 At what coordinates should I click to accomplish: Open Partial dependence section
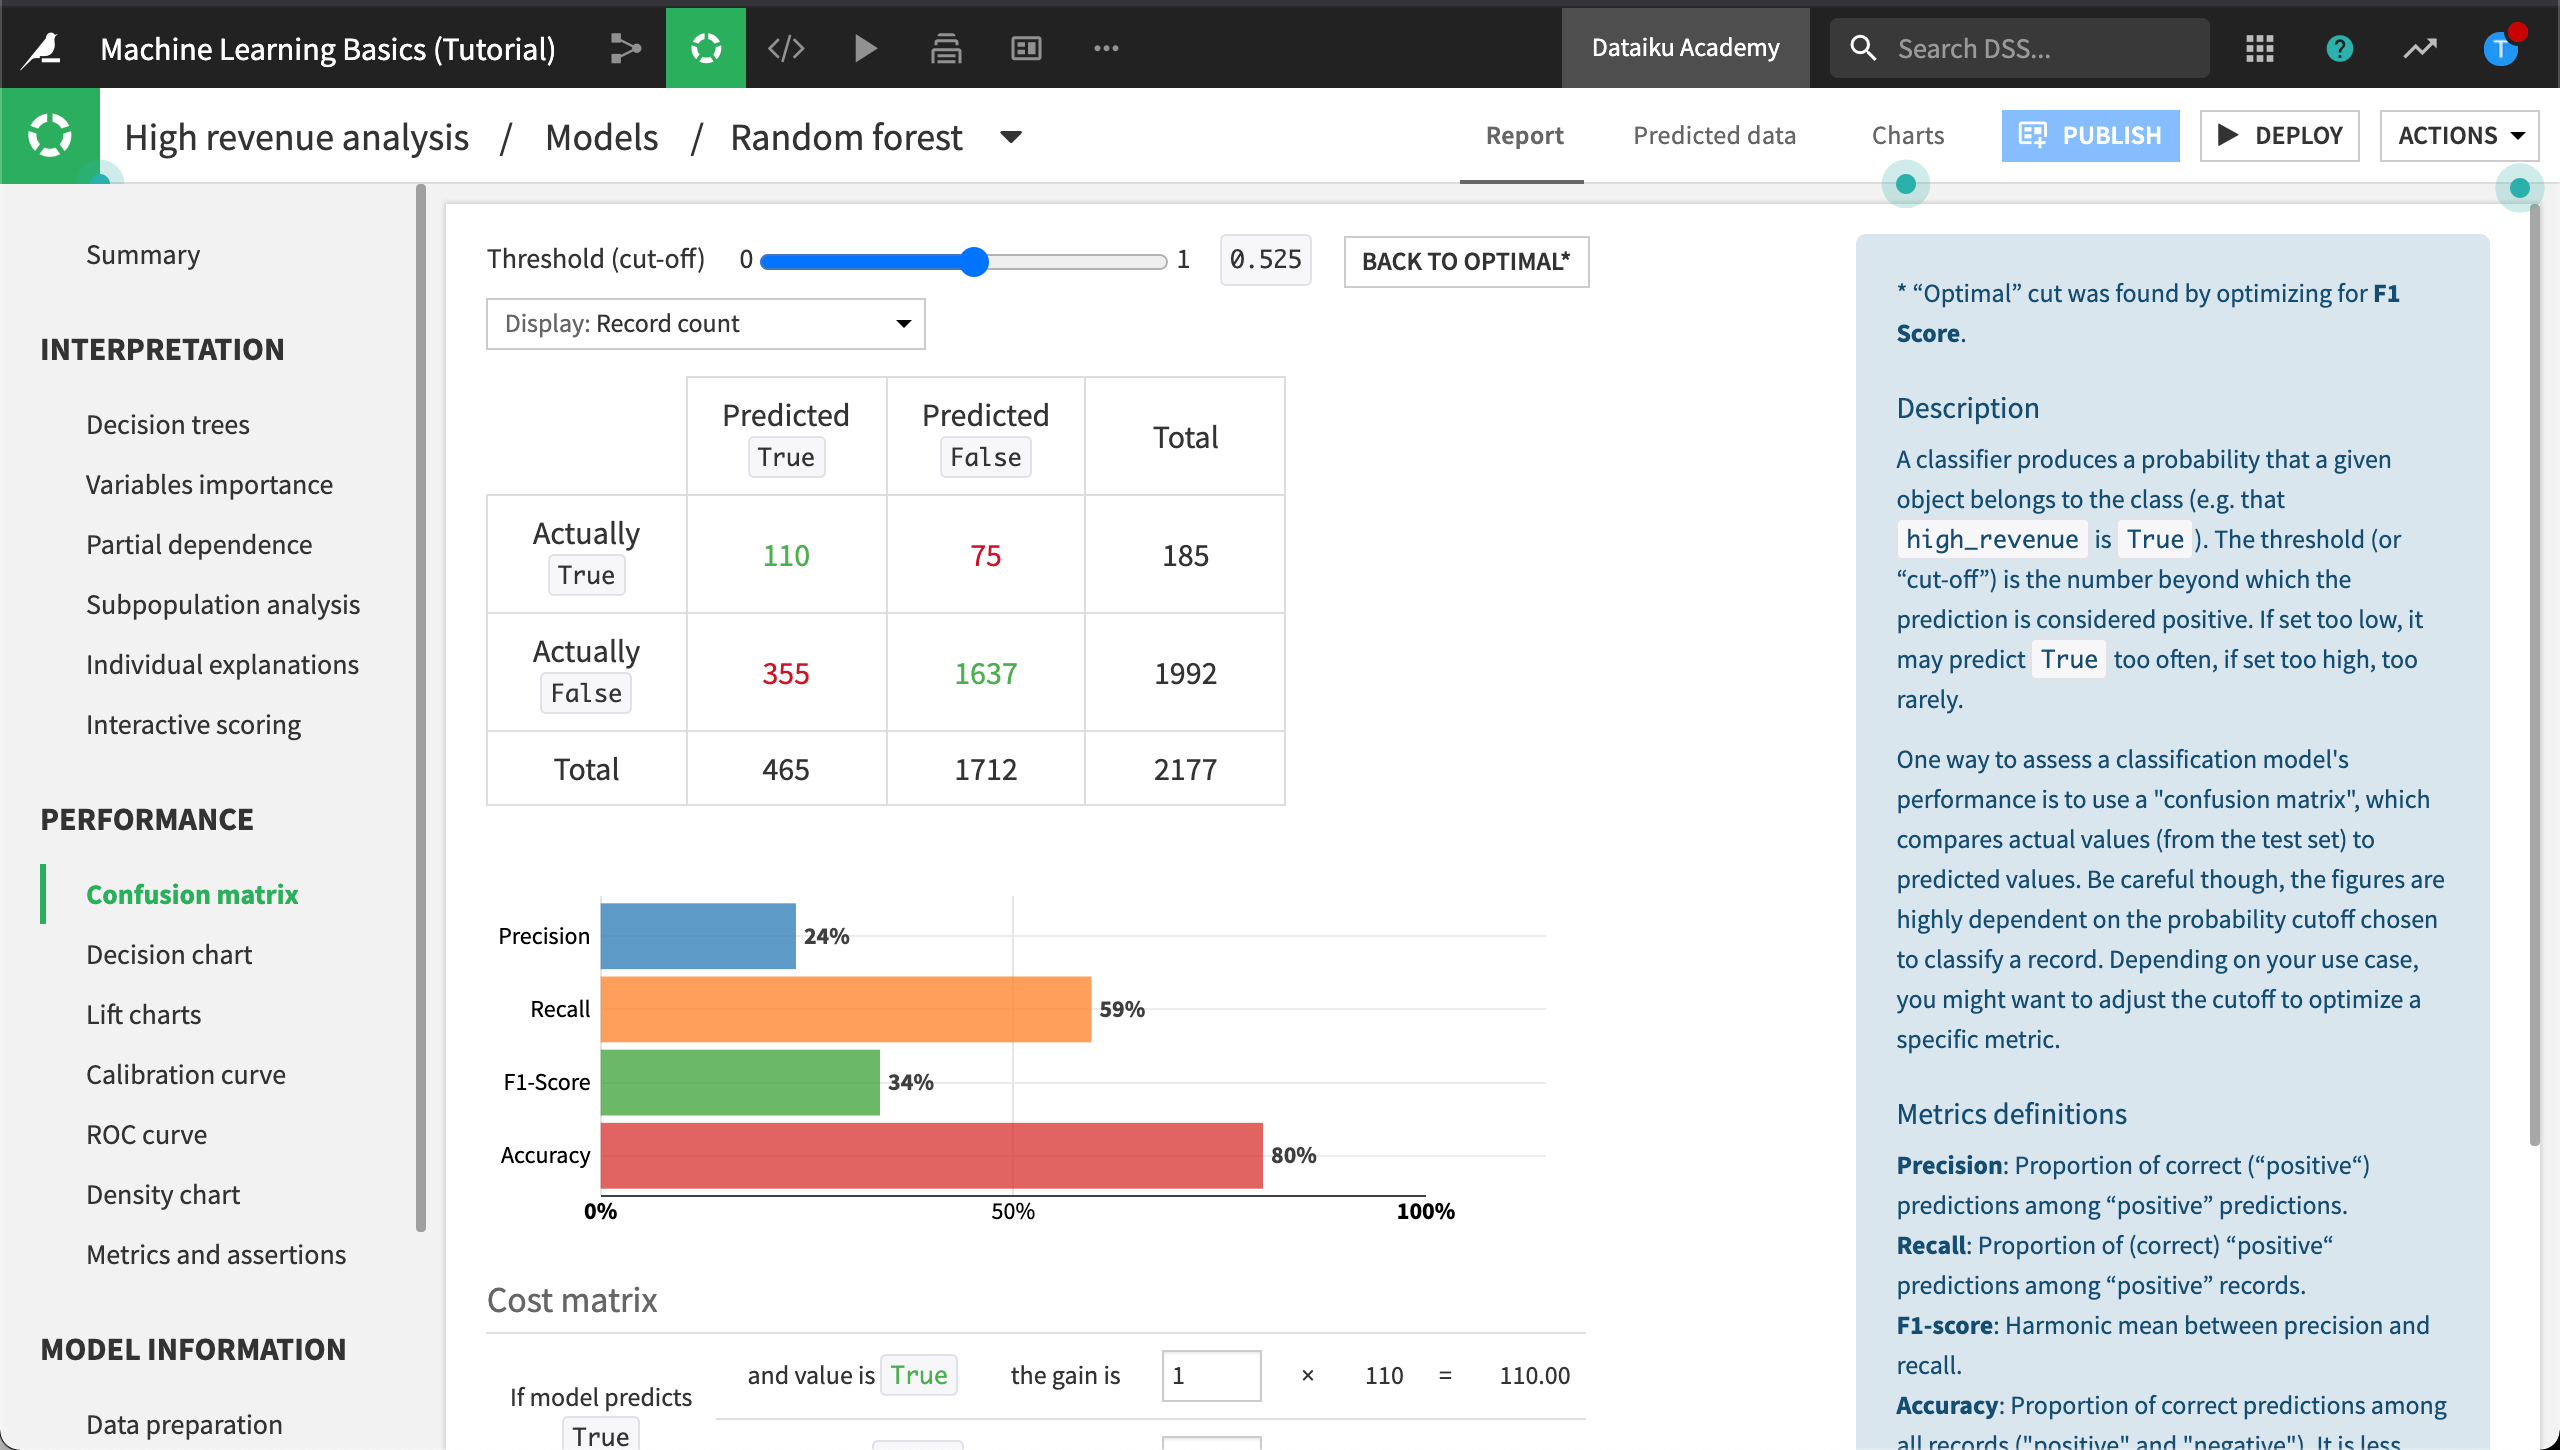click(199, 545)
